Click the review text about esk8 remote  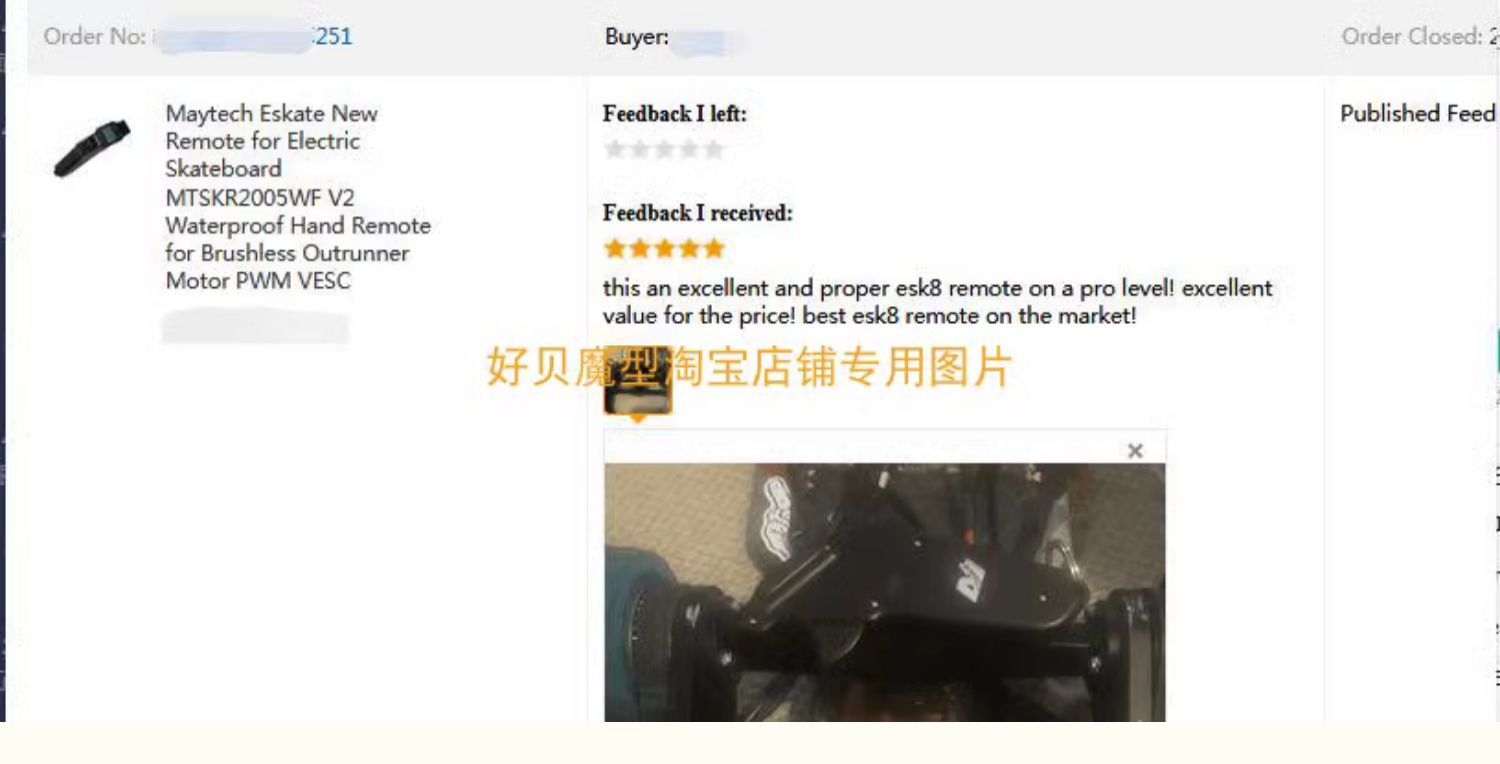937,302
